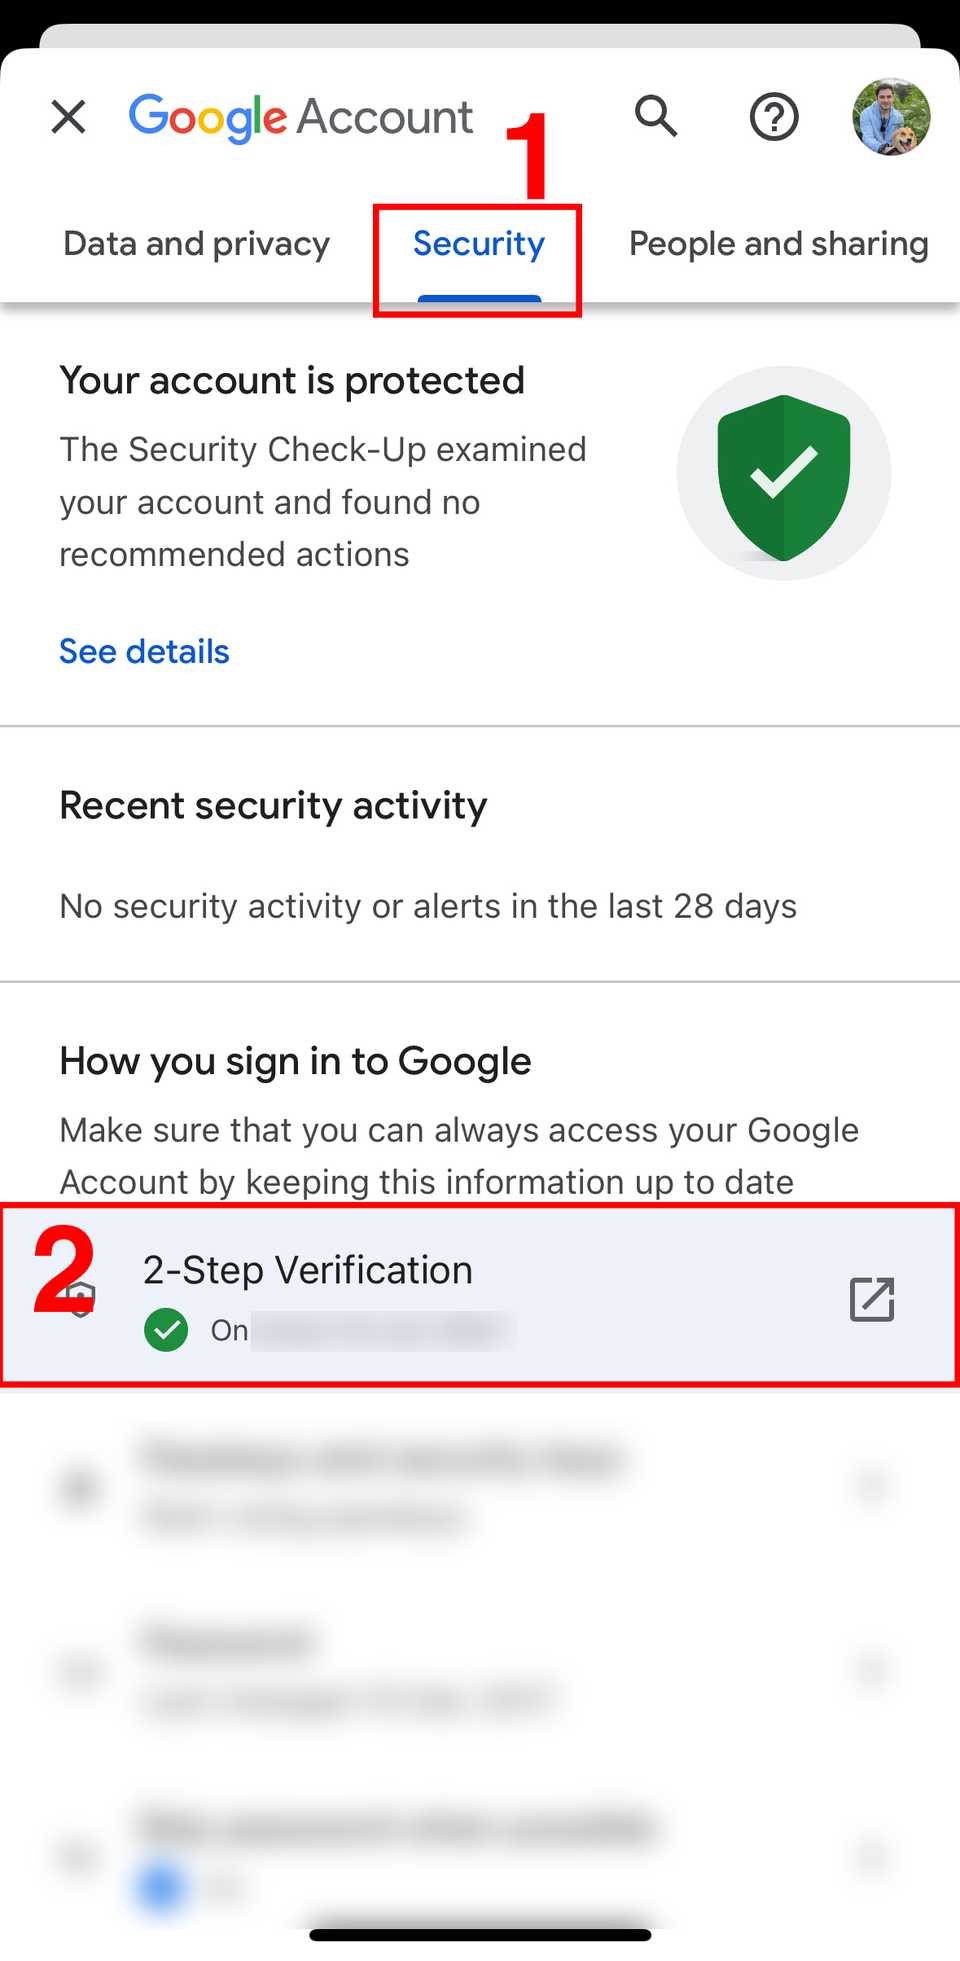Expand the blurred Passwords settings row
Viewport: 960px width, 1961px height.
400,1665
